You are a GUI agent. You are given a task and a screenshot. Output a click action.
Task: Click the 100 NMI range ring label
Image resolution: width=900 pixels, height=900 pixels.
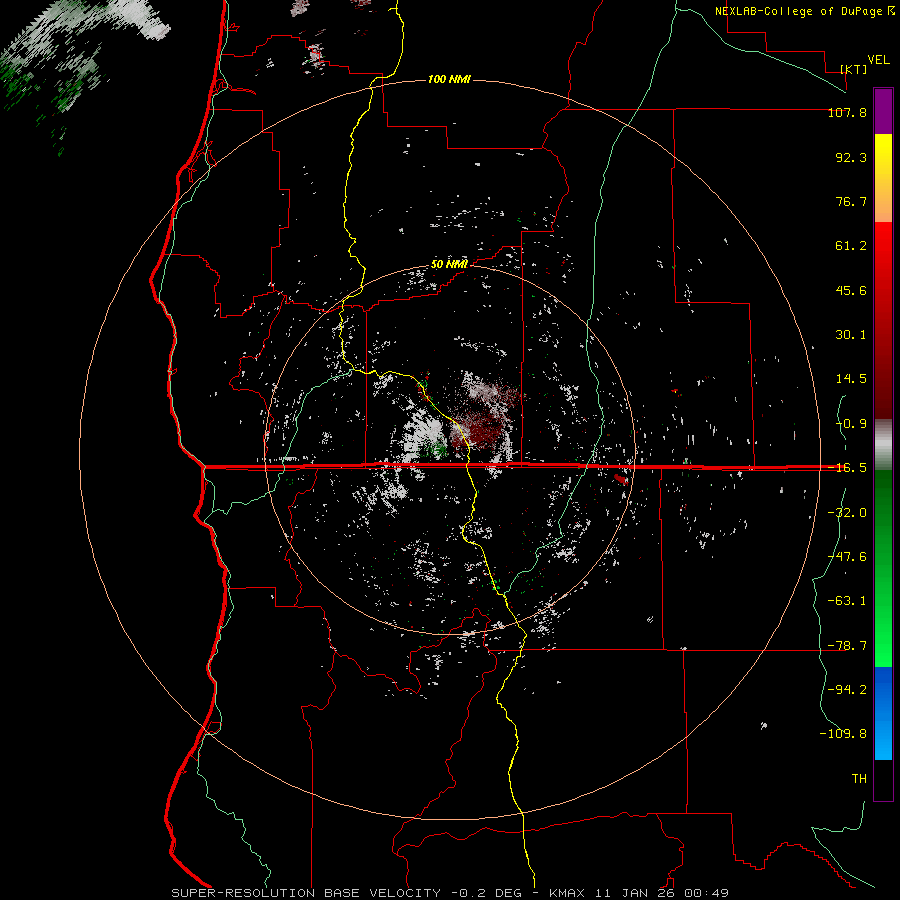click(x=449, y=79)
